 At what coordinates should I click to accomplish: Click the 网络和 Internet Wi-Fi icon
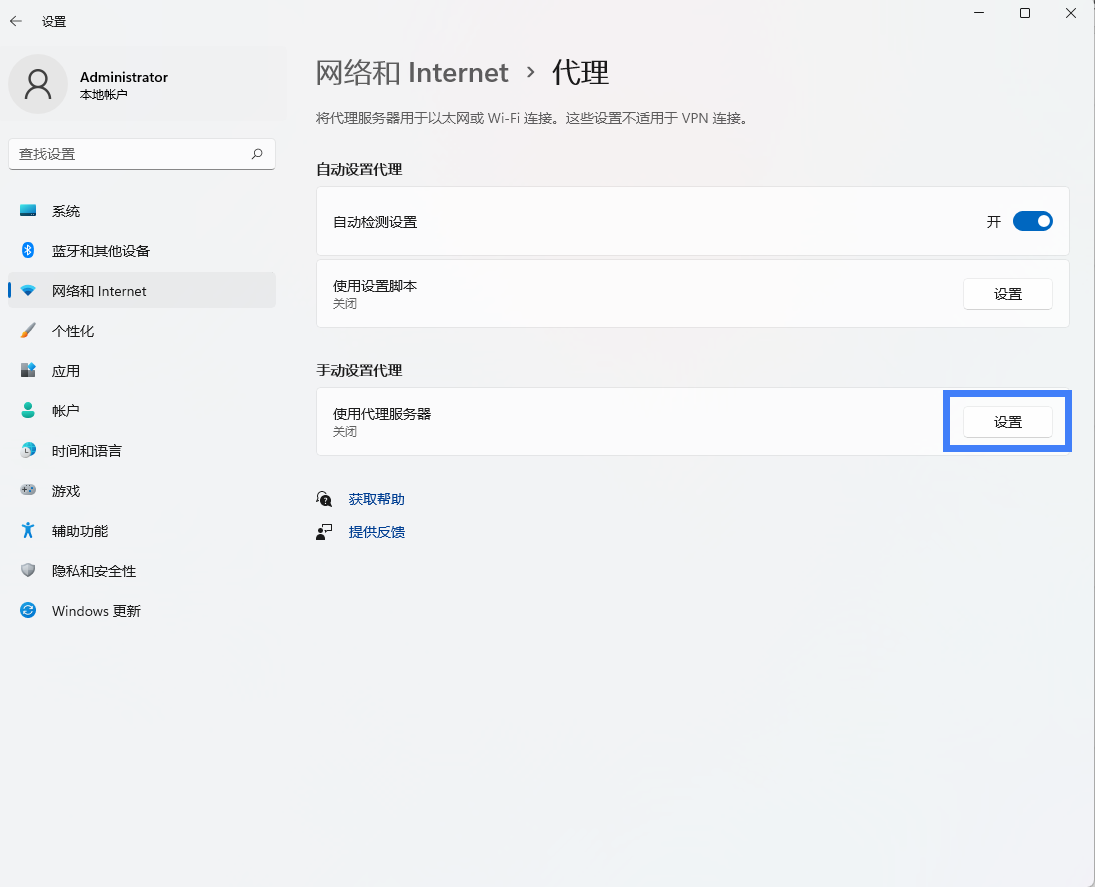[x=28, y=291]
